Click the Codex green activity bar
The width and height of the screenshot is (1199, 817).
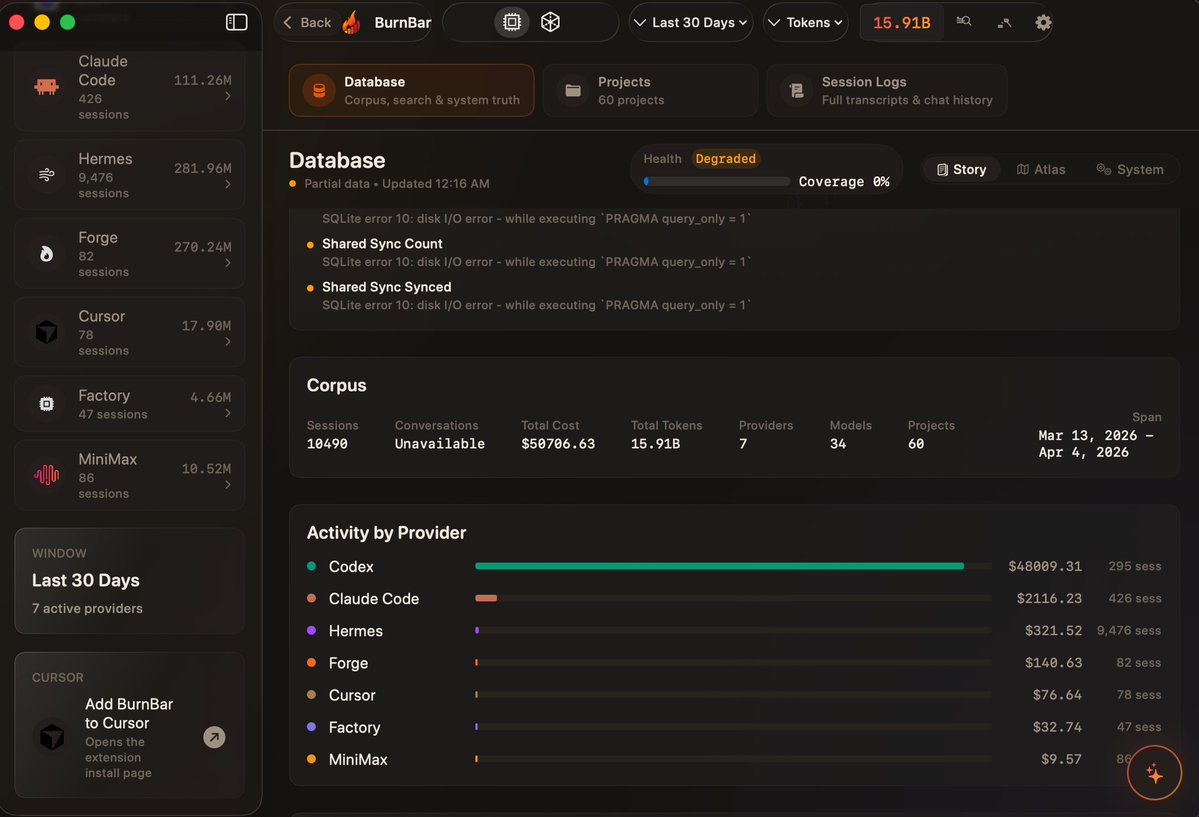[719, 566]
